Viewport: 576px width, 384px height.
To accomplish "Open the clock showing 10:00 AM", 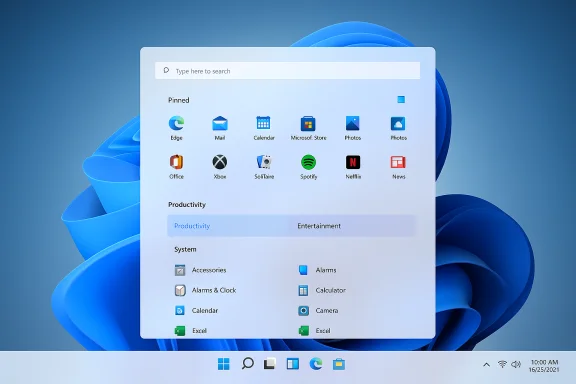I will coord(544,366).
